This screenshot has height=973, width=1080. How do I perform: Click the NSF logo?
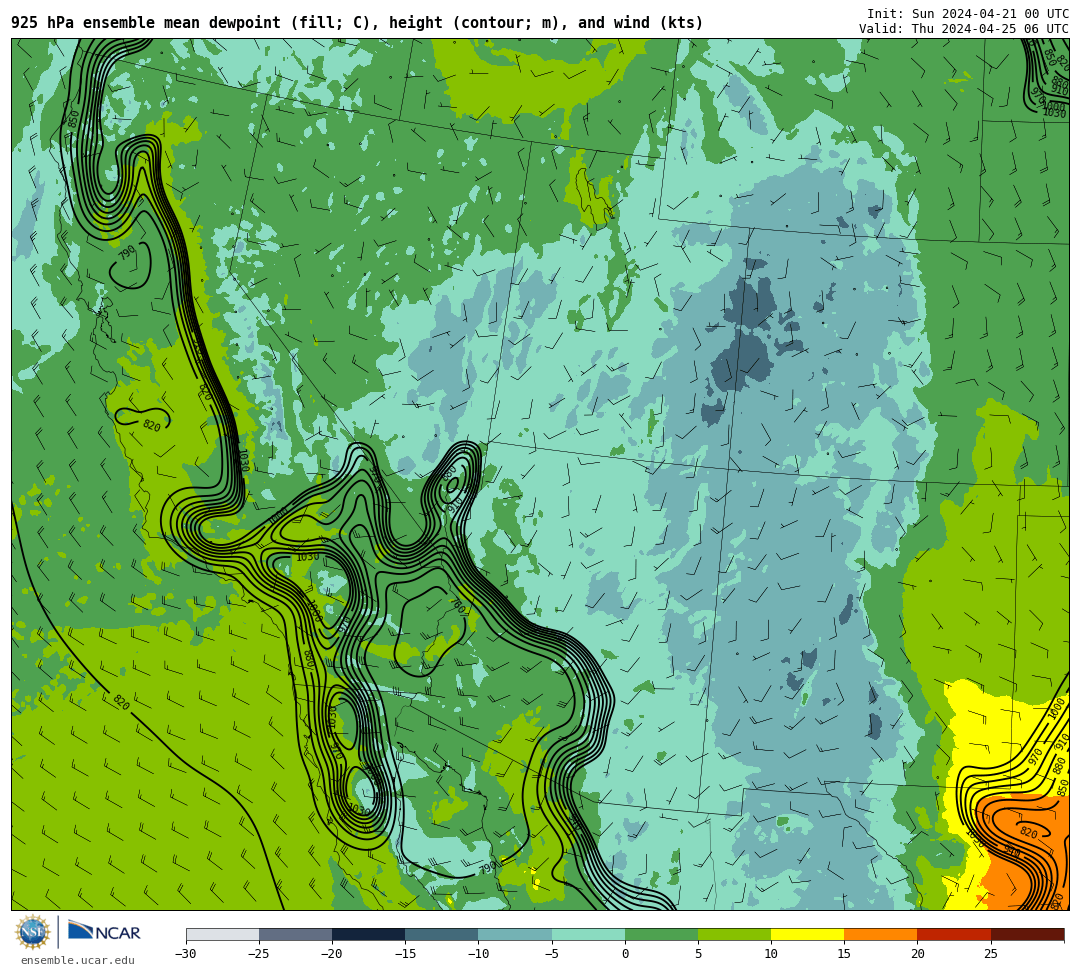[32, 932]
